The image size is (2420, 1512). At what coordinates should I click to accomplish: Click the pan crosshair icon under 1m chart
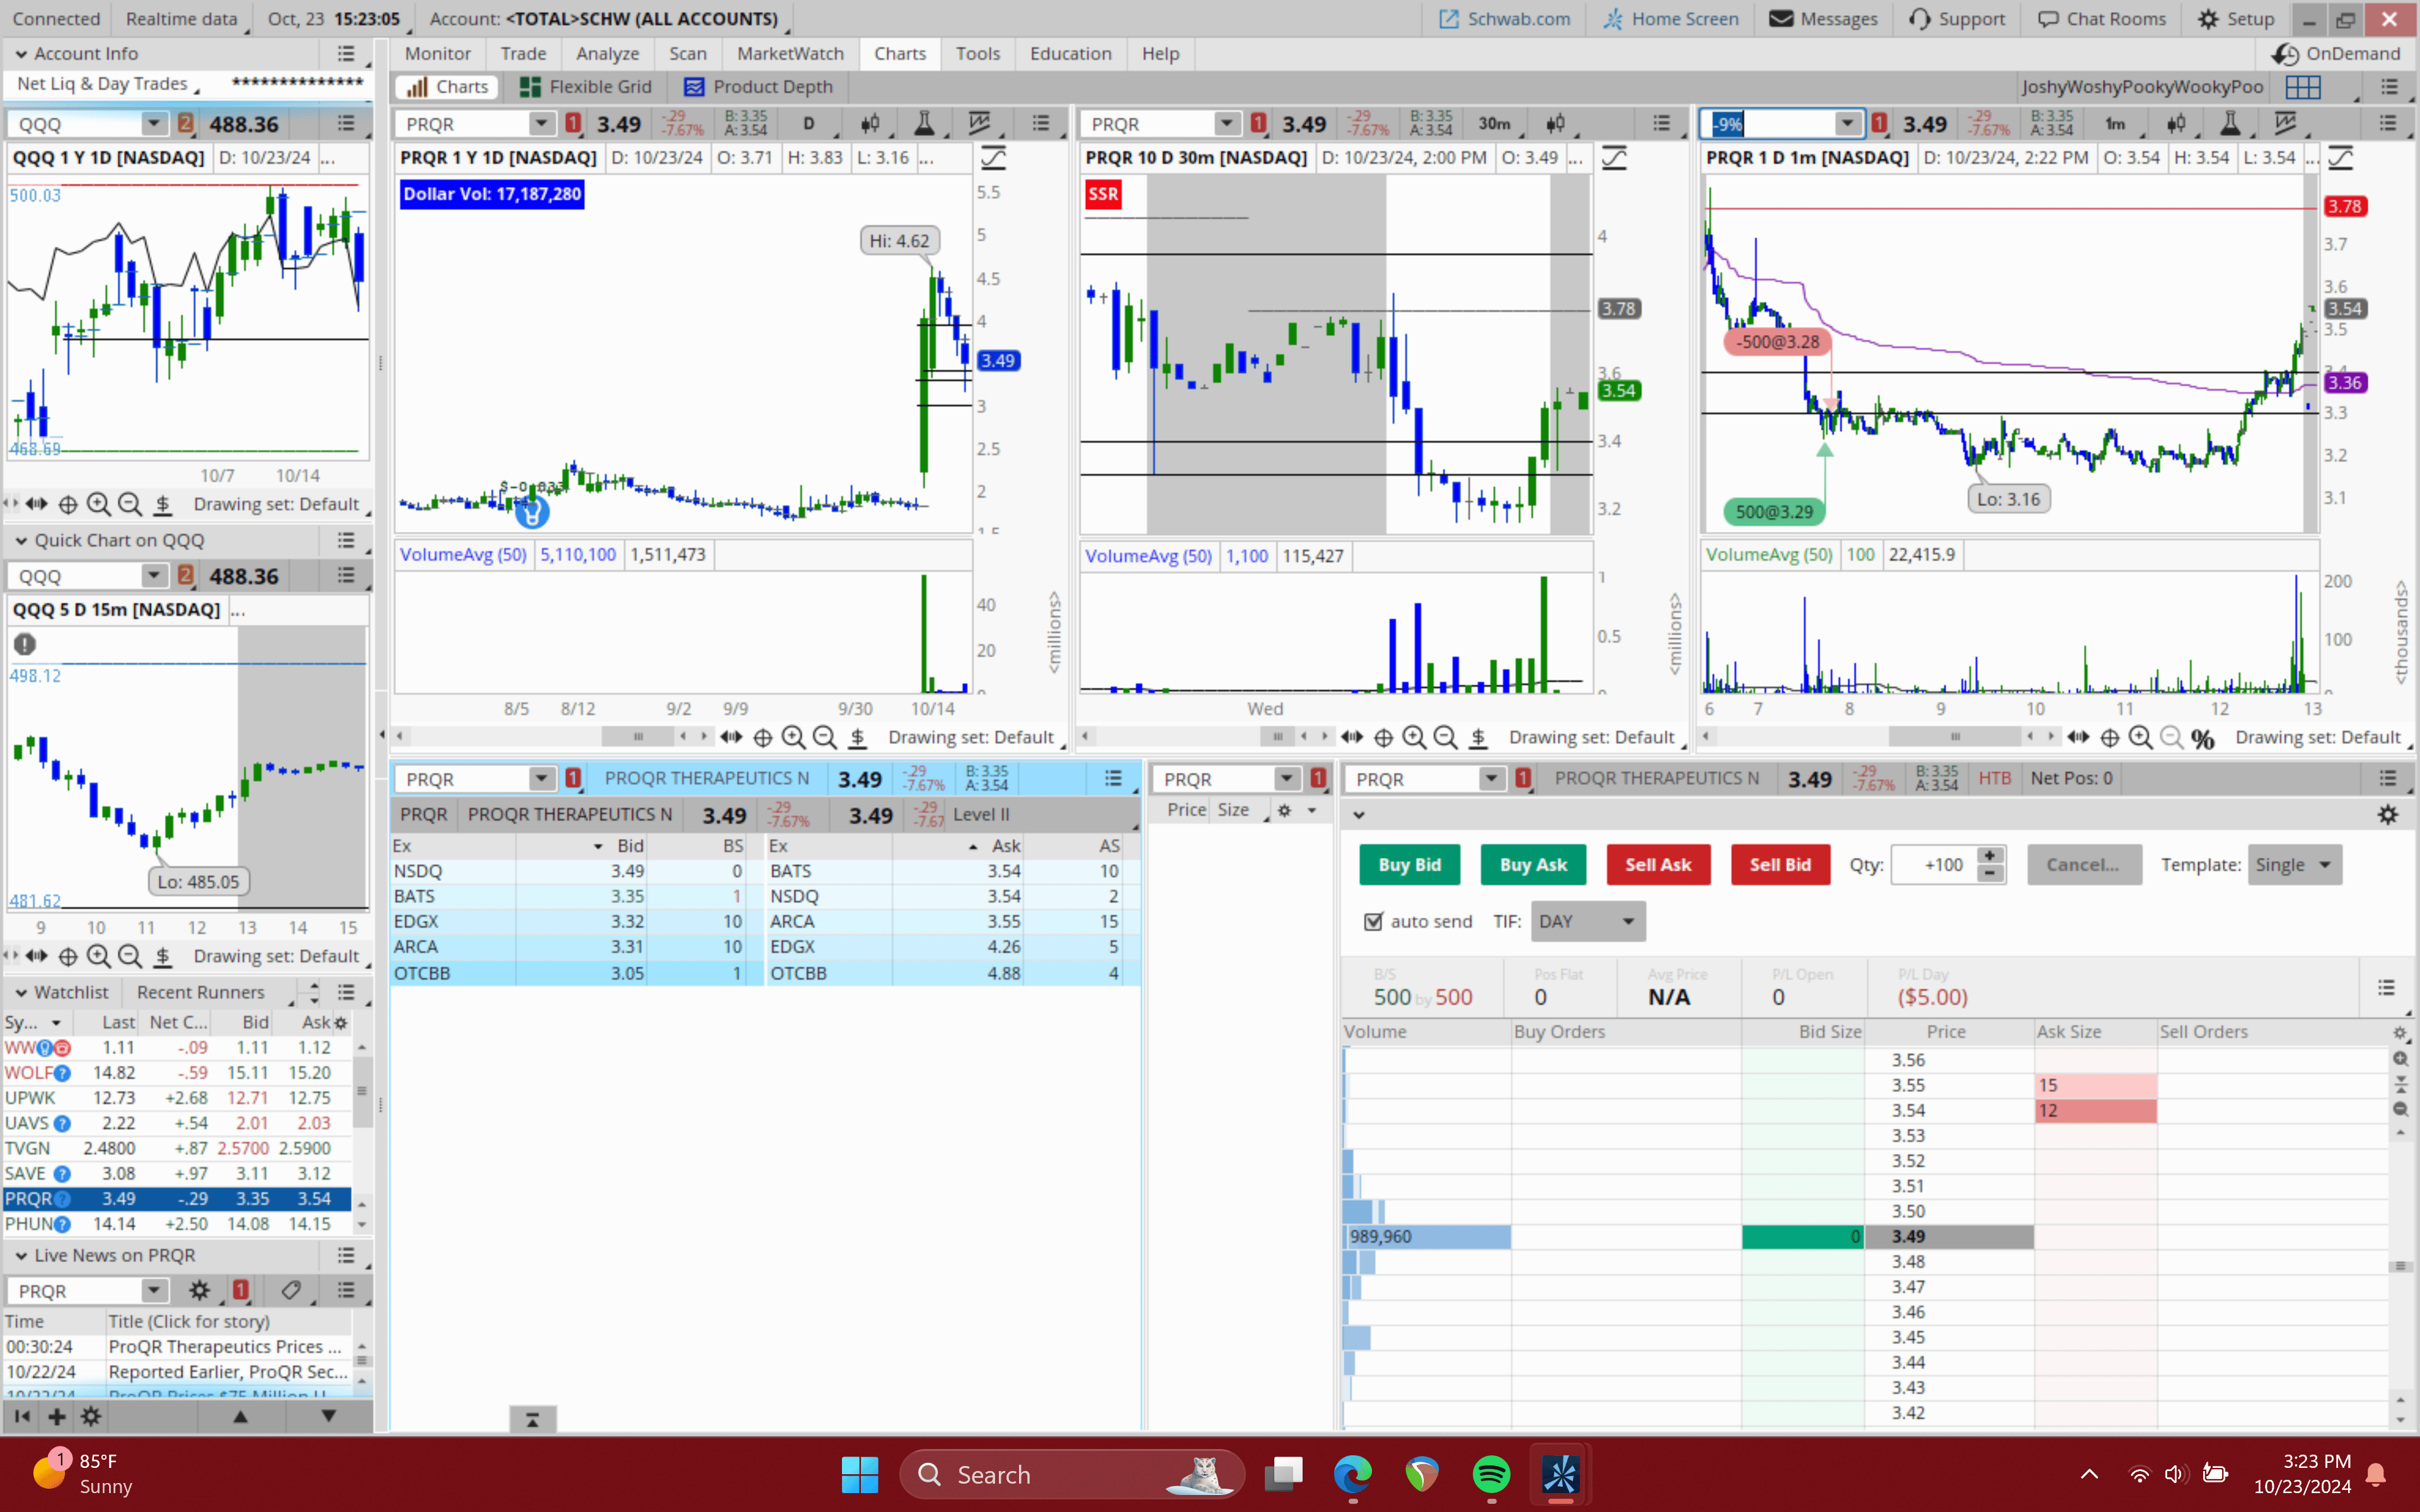(2109, 737)
